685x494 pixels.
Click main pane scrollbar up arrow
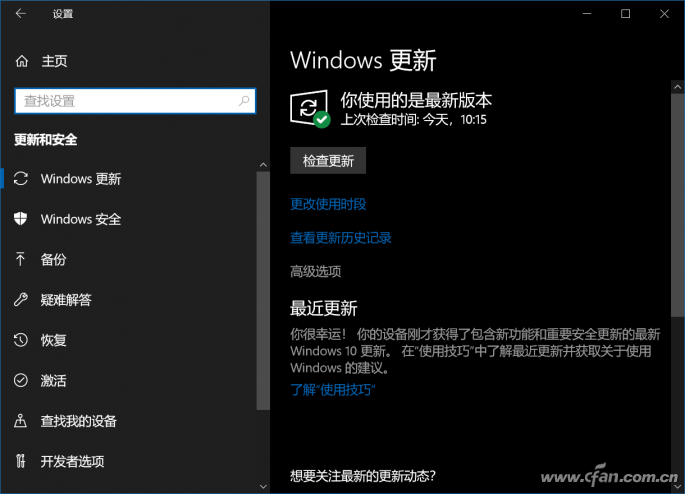tap(678, 87)
